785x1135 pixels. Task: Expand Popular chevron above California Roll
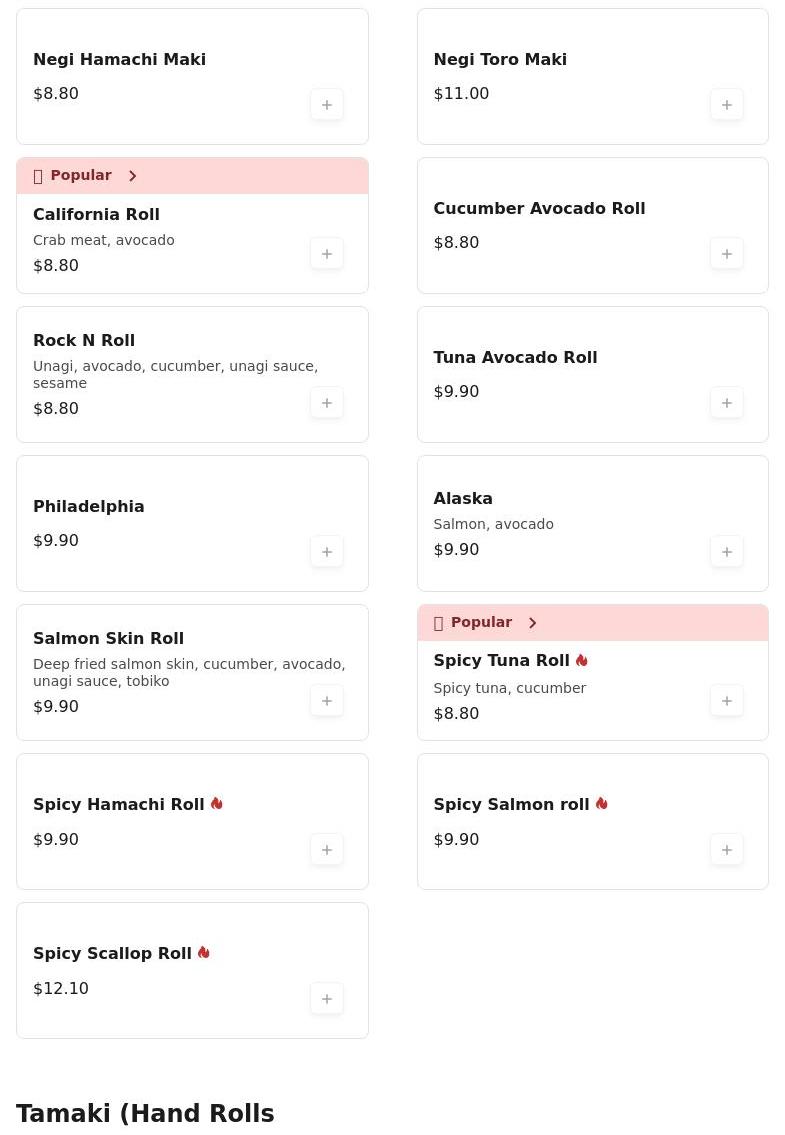point(133,176)
